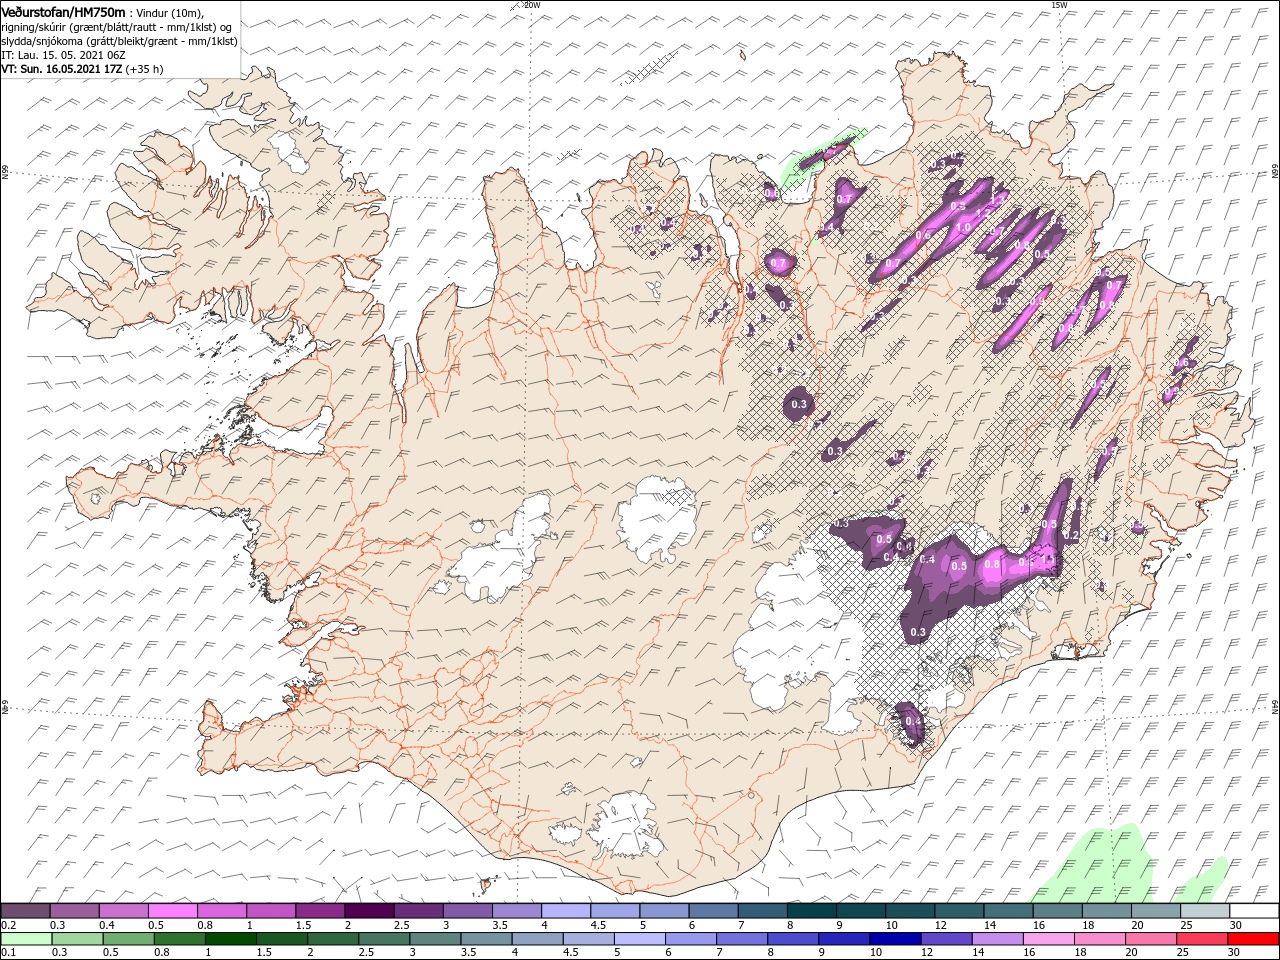
Task: Click the upper legend swatch between 0.2 and 0.3
Action: tap(26, 911)
